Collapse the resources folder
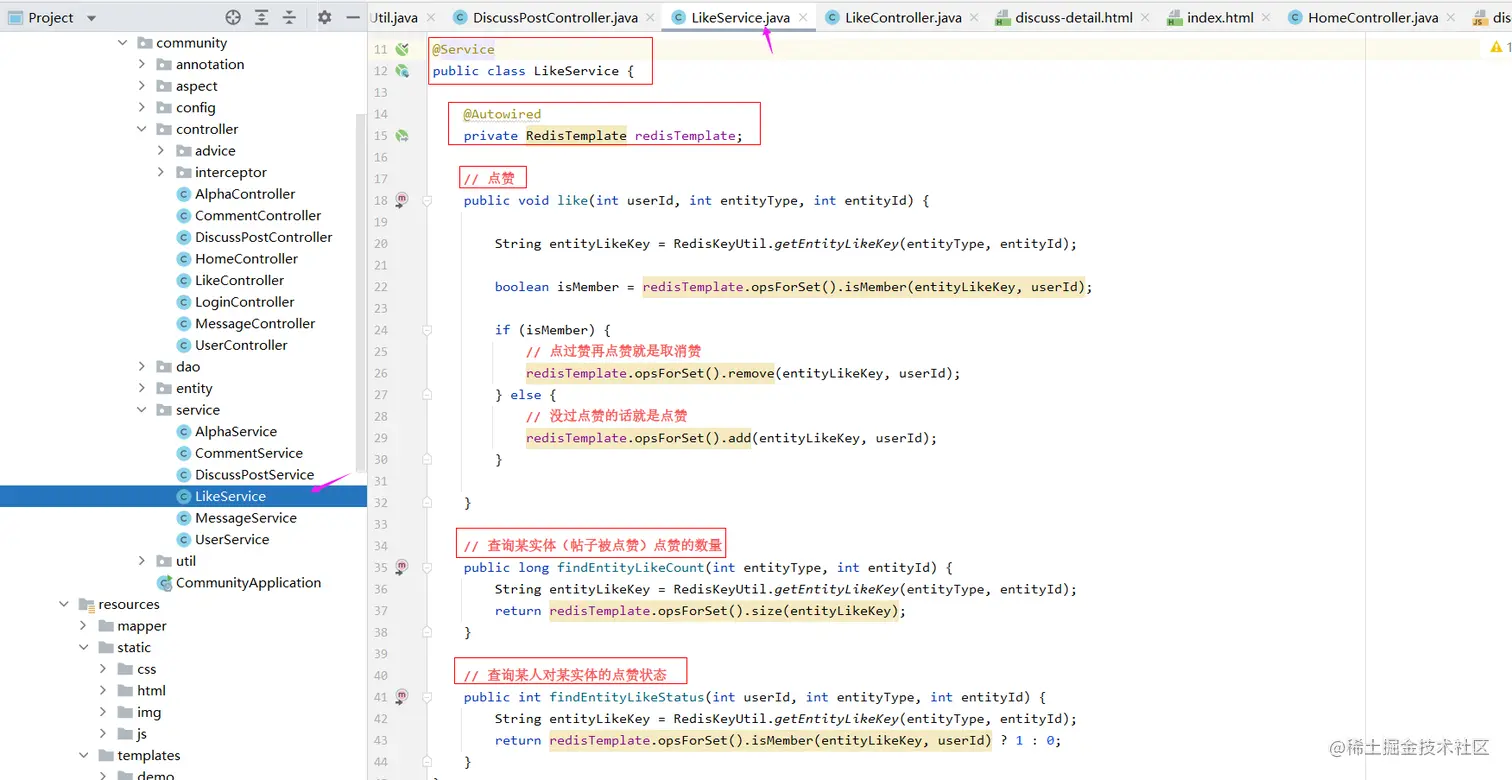 click(64, 604)
